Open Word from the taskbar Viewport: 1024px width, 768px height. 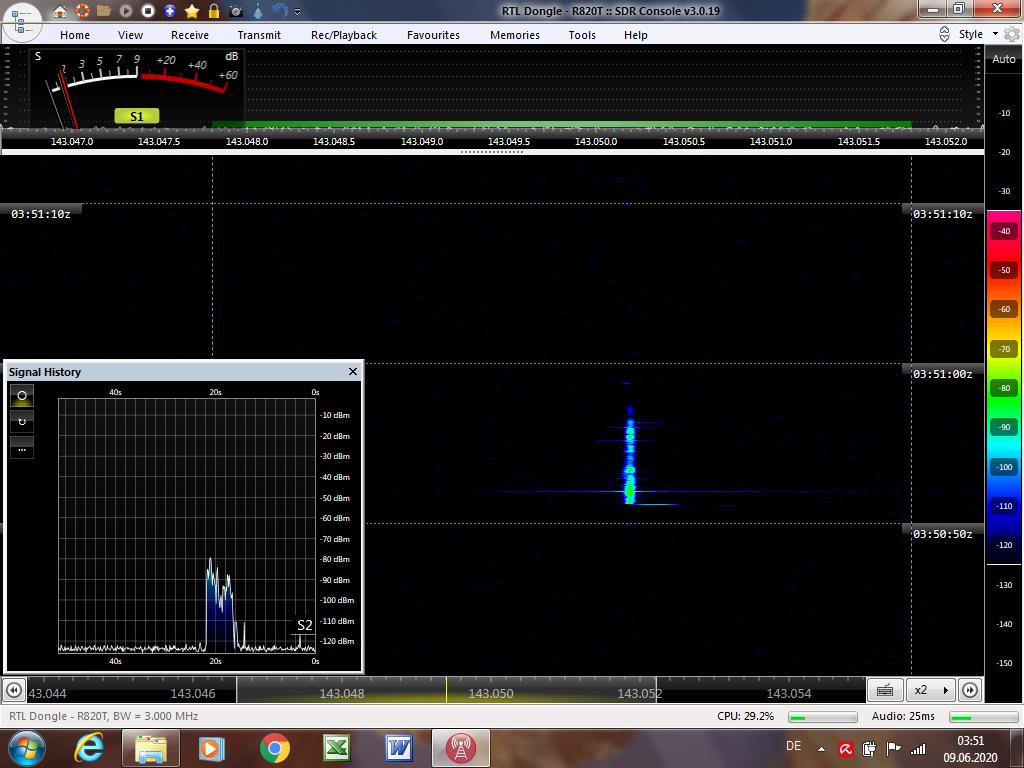[x=398, y=748]
